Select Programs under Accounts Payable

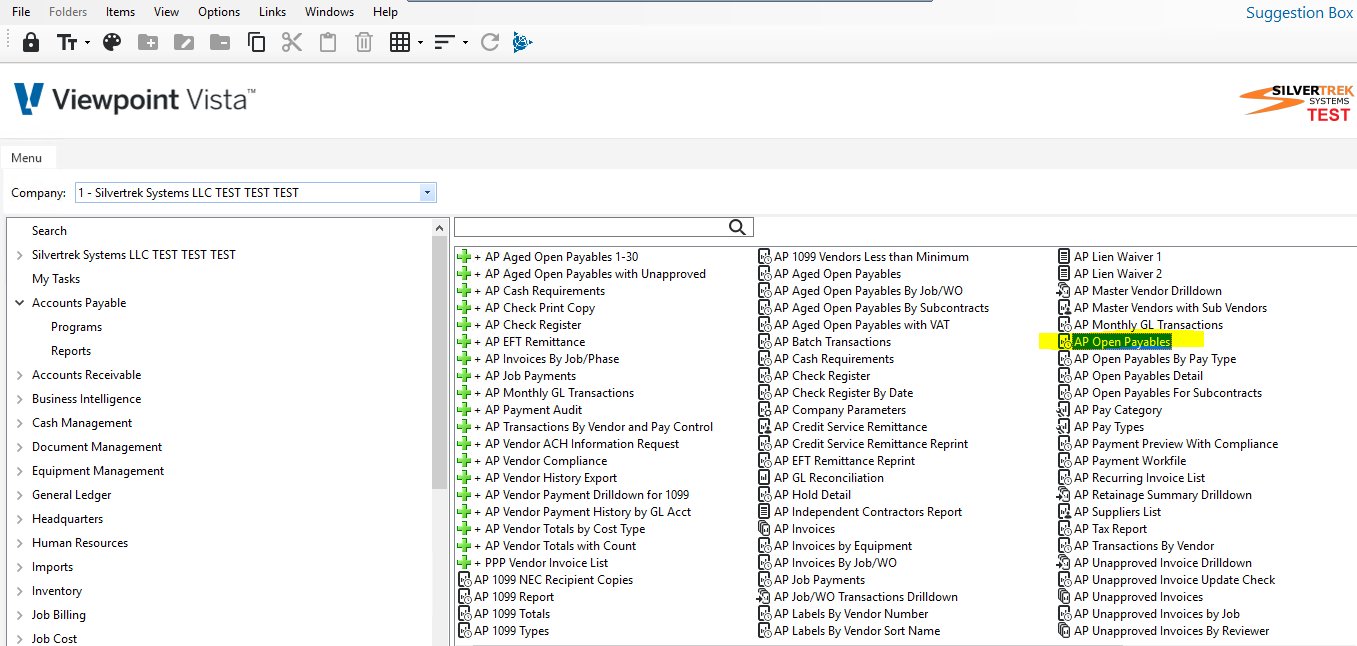pyautogui.click(x=76, y=327)
